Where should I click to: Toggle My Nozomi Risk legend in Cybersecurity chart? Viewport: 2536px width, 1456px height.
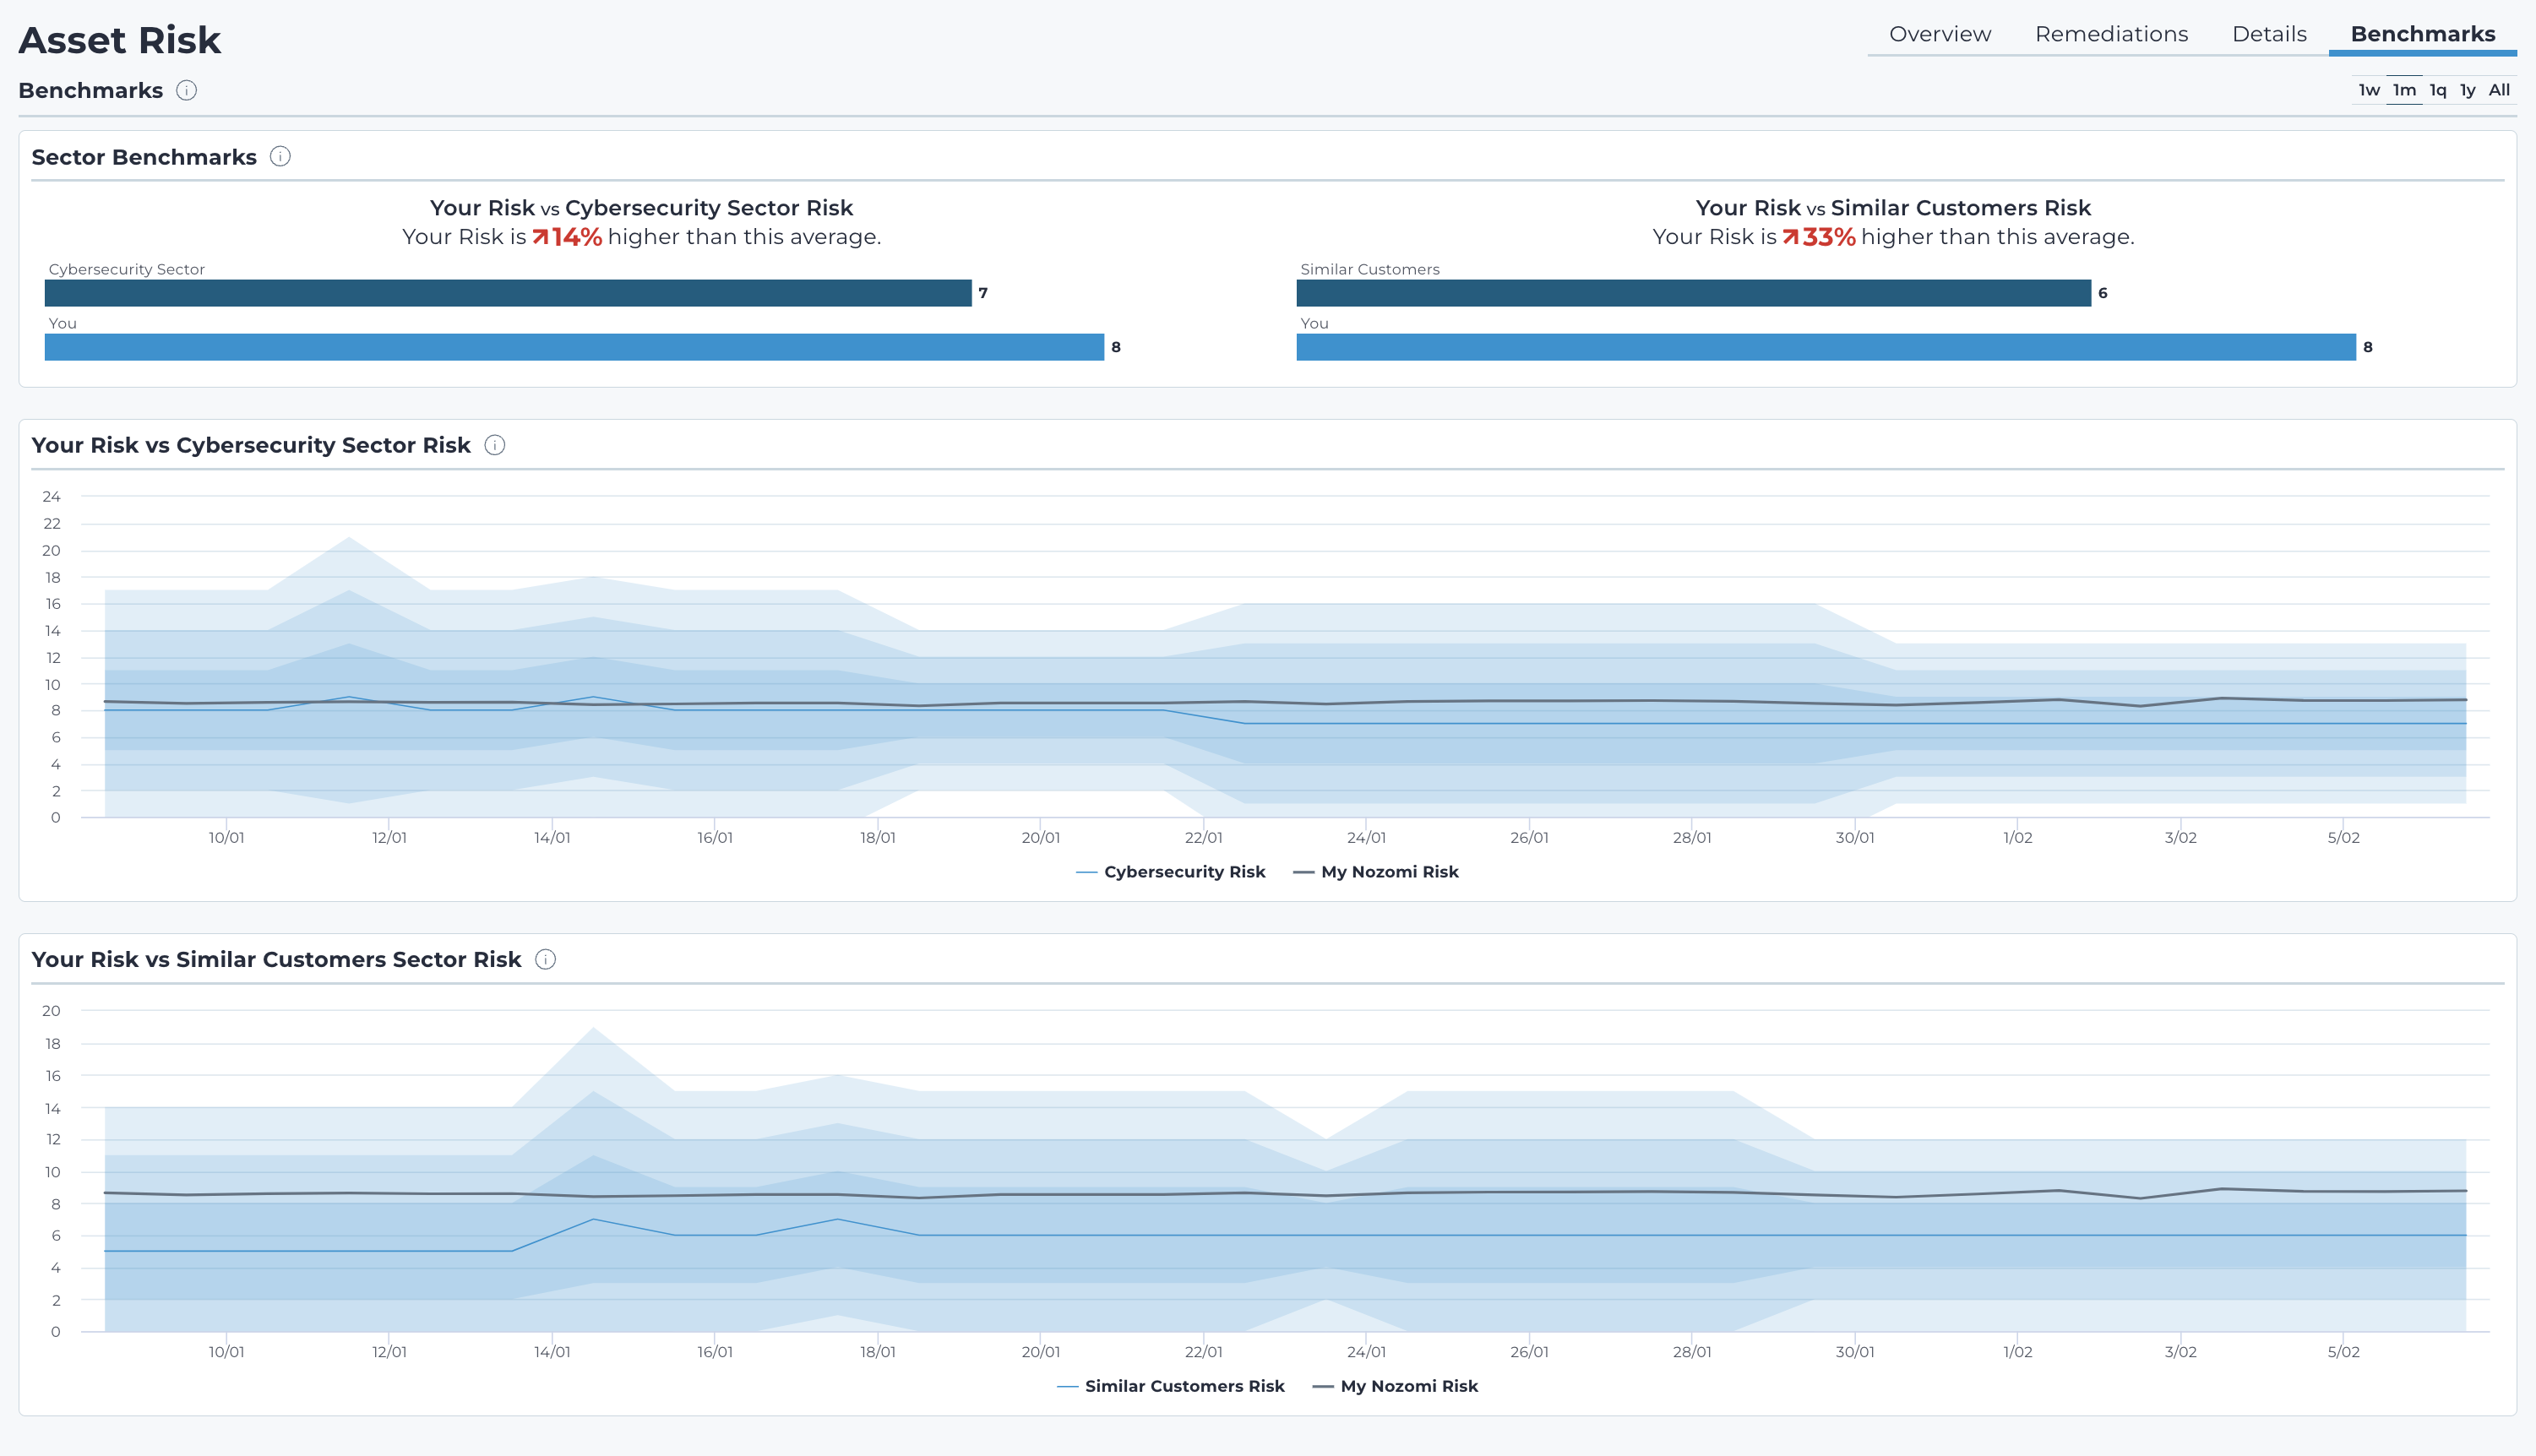(1376, 872)
